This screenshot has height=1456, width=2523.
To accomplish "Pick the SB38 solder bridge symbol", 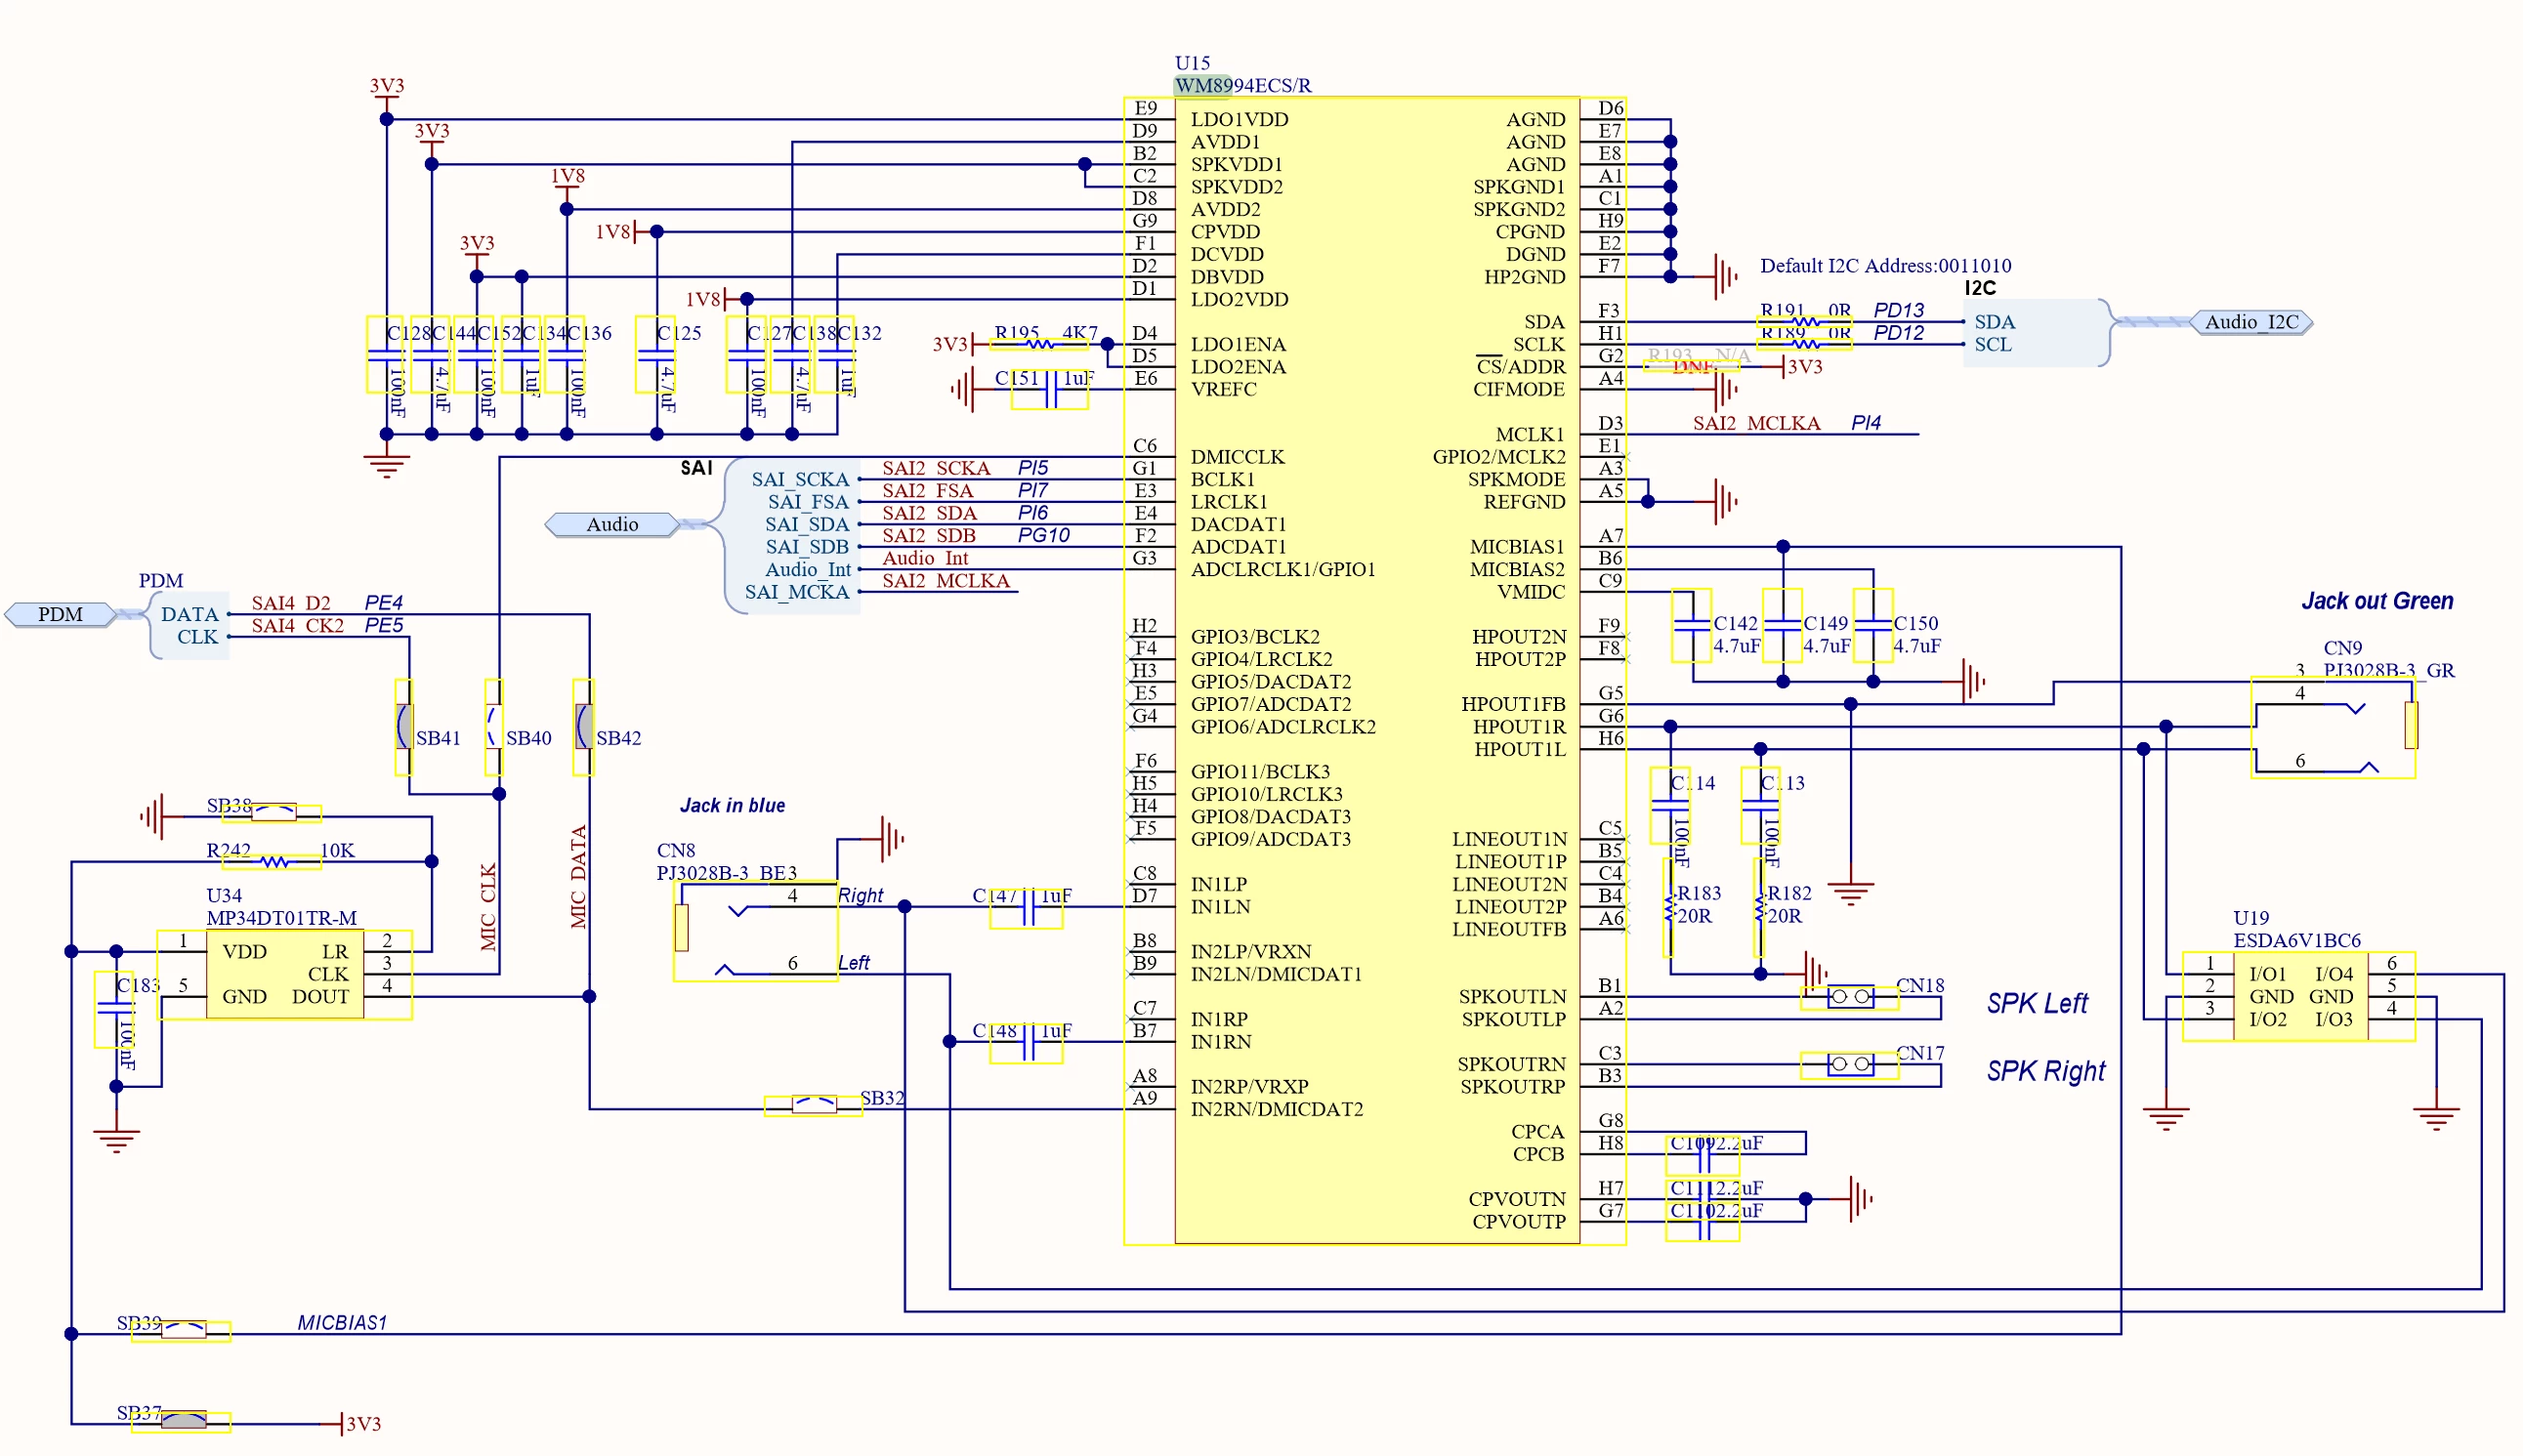I will pos(272,813).
